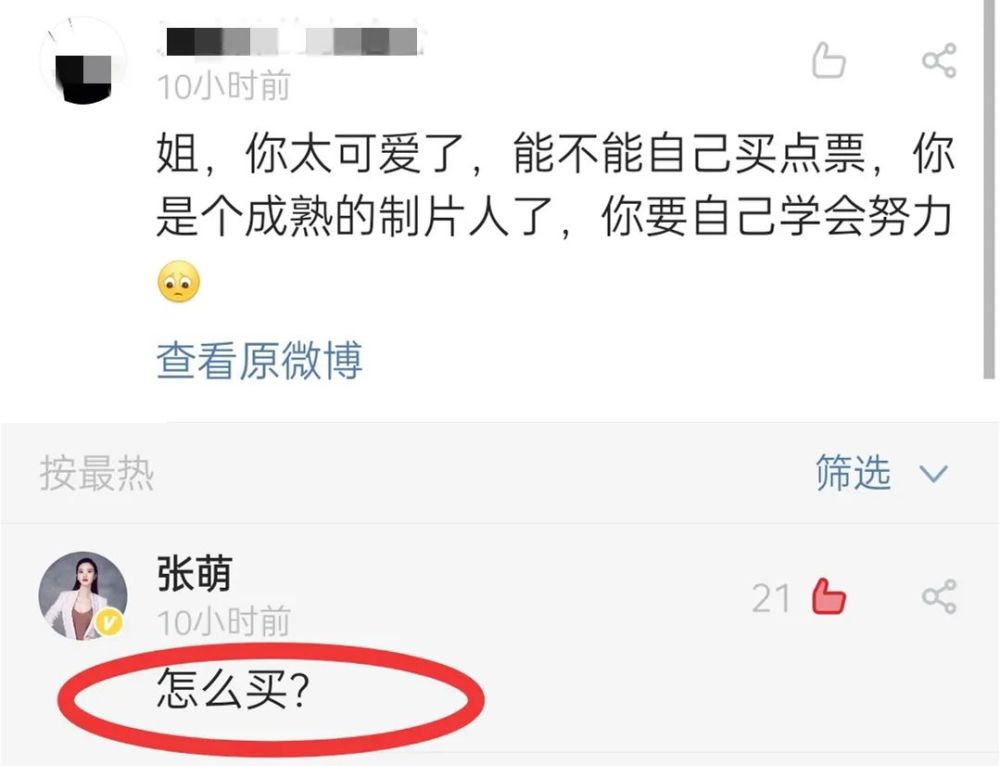The width and height of the screenshot is (1000, 766).
Task: Tap the flushed face emoji in comment
Action: tap(179, 282)
